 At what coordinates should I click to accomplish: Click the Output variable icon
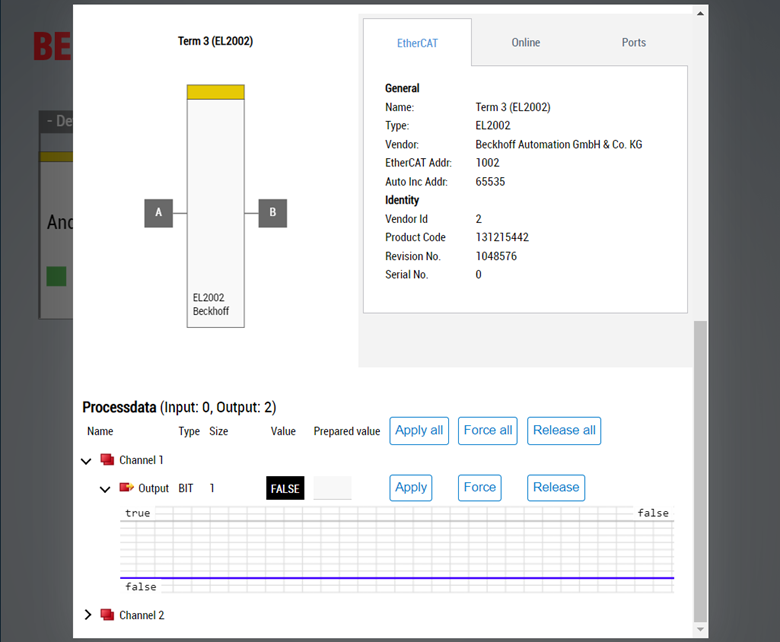[x=126, y=487]
